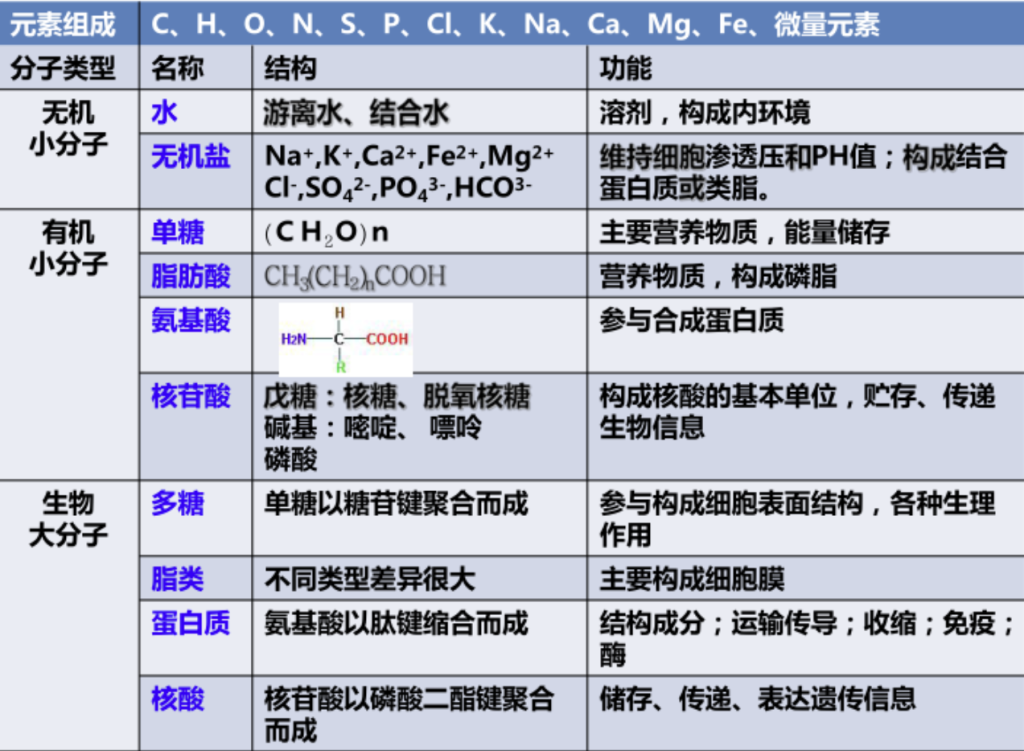Click the 蛋白质 name entry
Screen dimensions: 1024x751
point(190,623)
